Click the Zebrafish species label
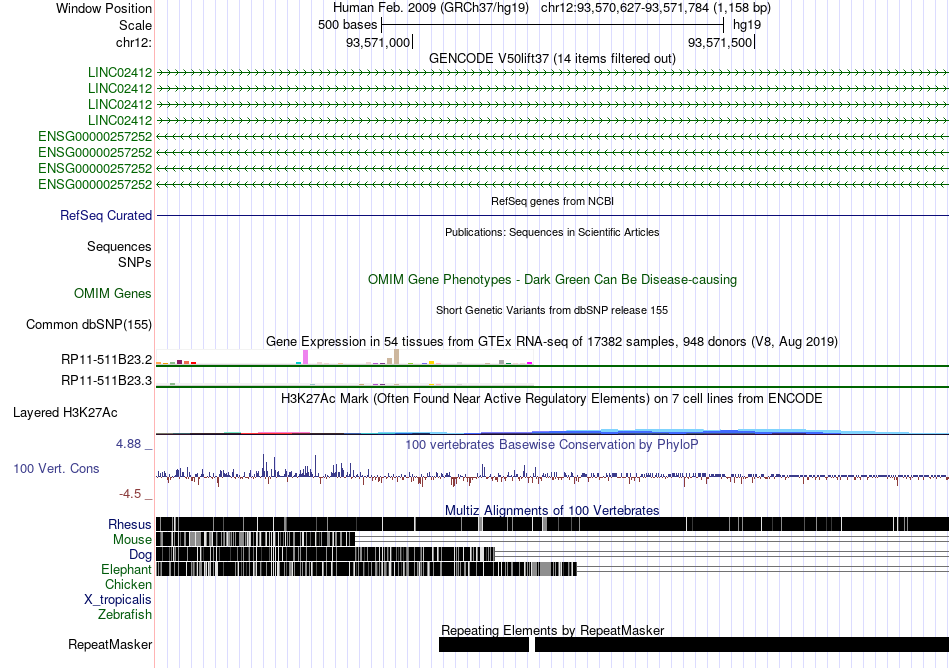 (x=125, y=614)
